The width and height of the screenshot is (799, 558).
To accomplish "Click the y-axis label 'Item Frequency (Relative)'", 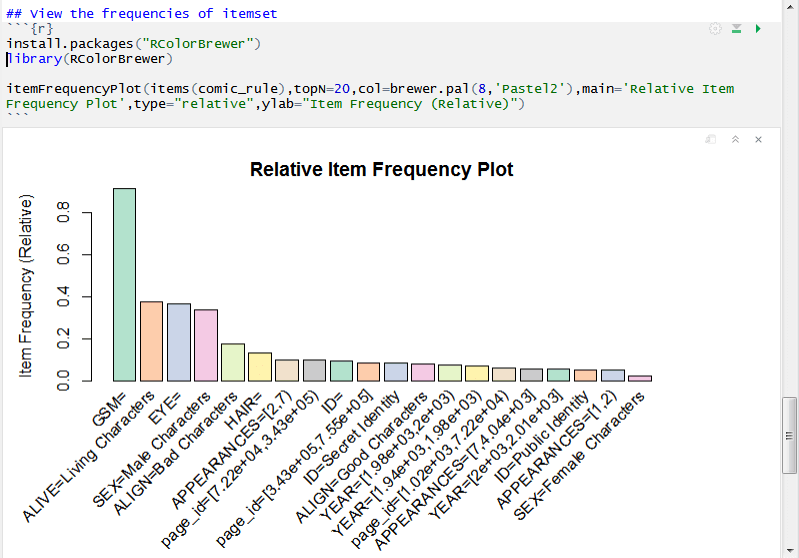I will tap(27, 285).
